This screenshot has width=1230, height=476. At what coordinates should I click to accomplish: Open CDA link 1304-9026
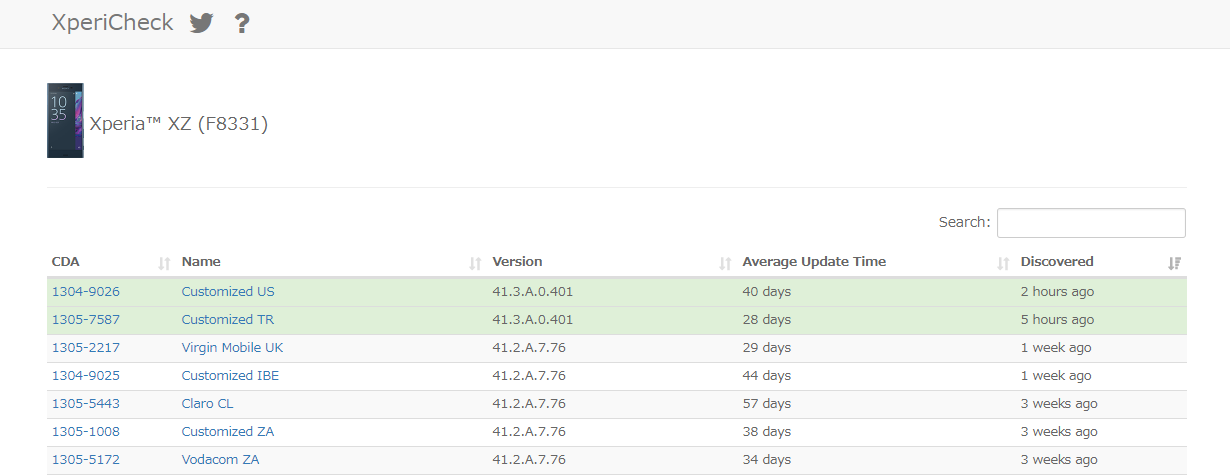(86, 292)
